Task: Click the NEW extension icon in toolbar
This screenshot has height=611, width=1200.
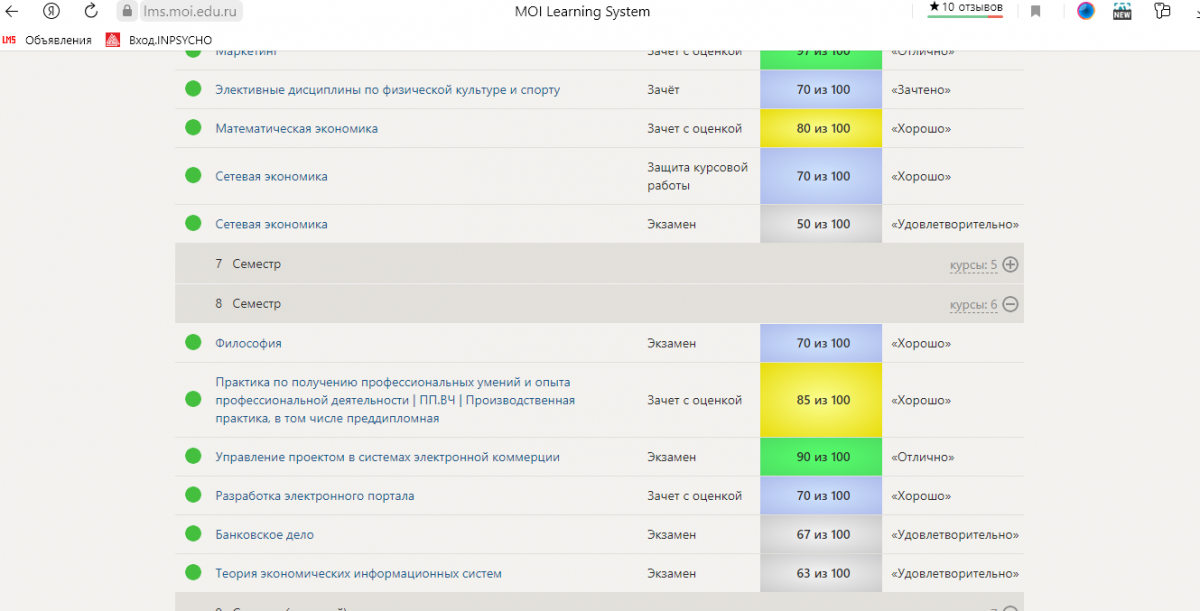Action: [1122, 12]
